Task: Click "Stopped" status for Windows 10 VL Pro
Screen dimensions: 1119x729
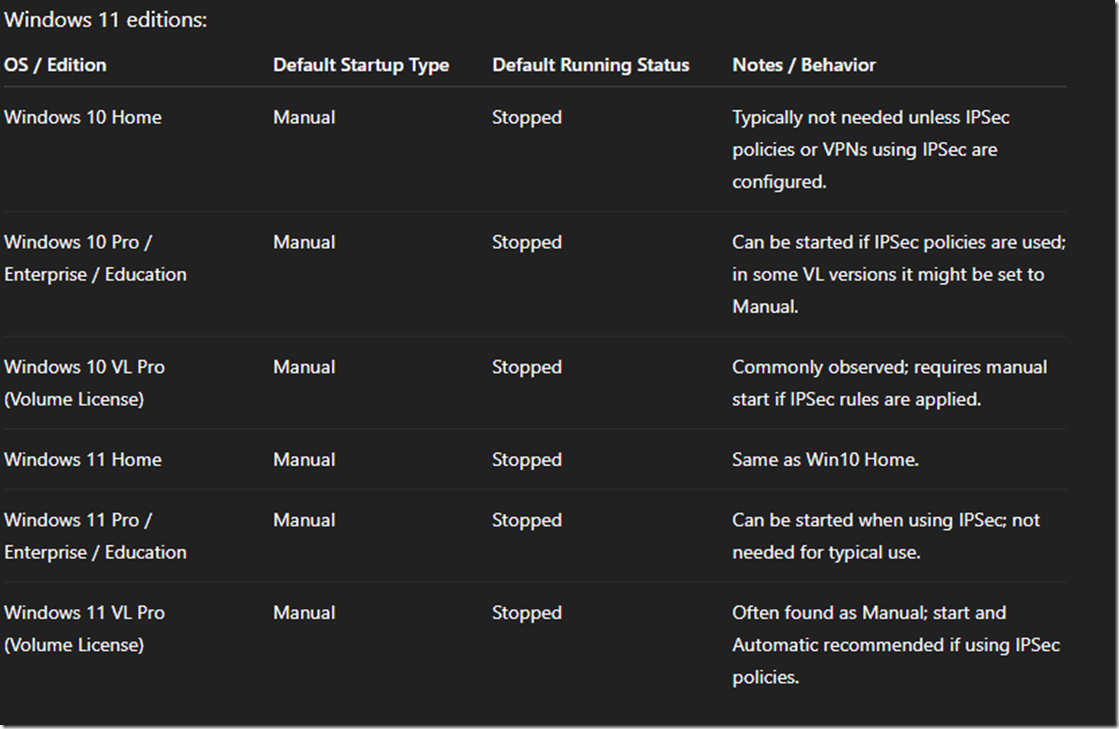Action: [527, 367]
